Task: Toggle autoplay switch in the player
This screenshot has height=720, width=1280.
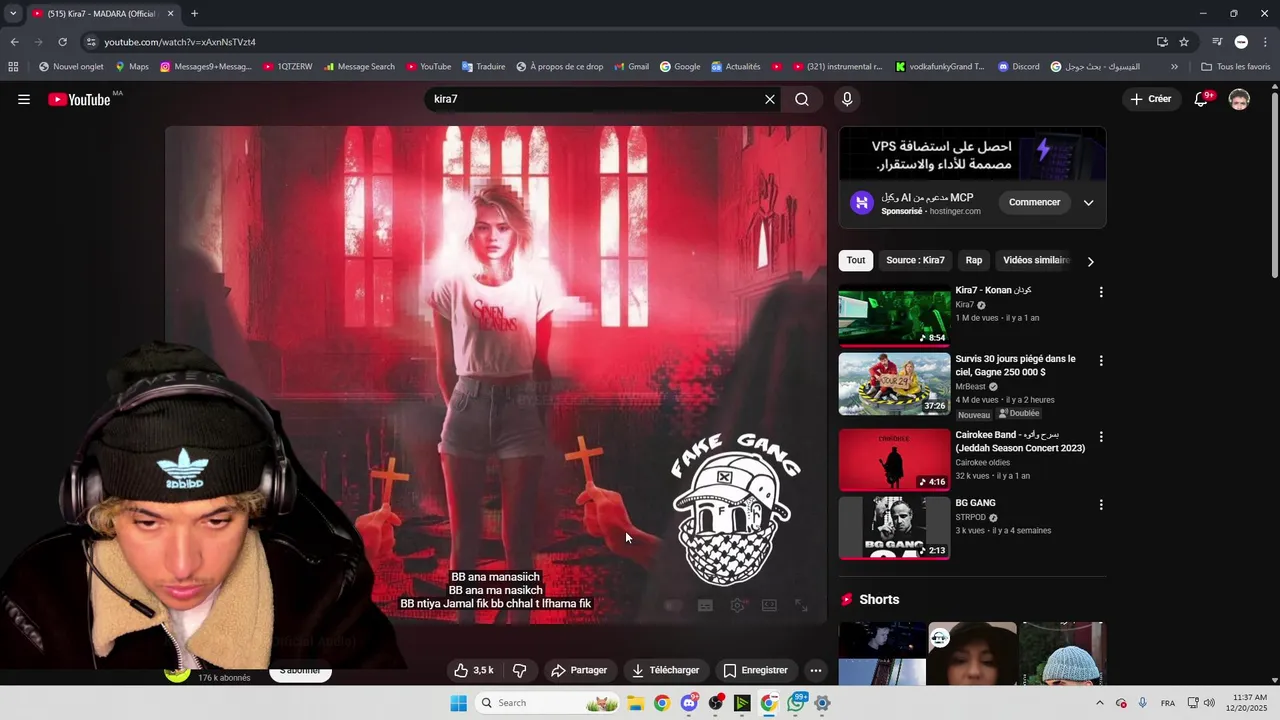Action: pos(673,605)
